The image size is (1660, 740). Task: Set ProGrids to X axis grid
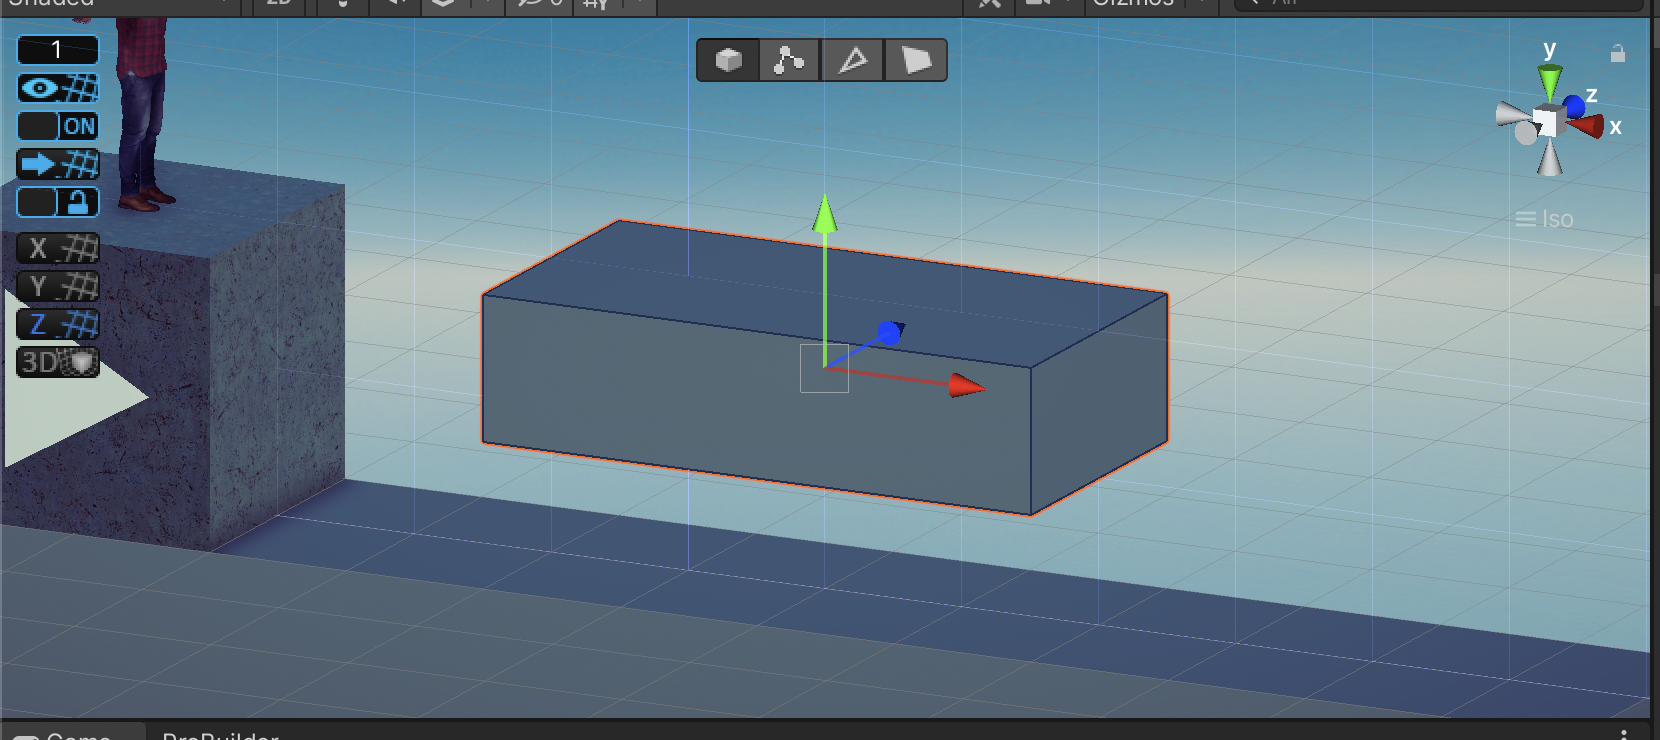58,248
